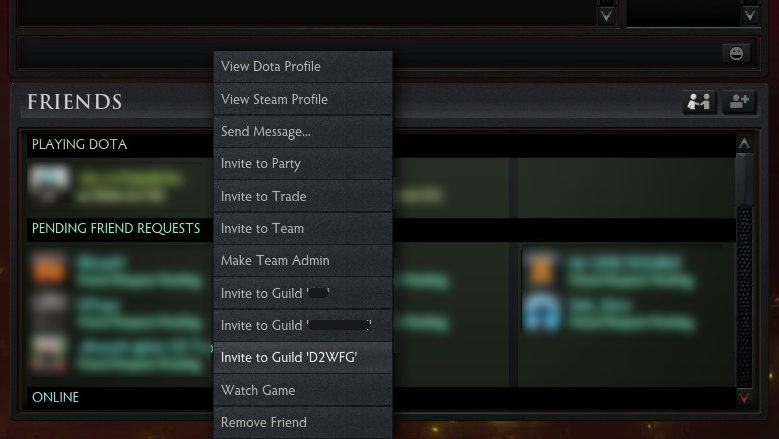779x439 pixels.
Task: Click the party/friends handshake icon
Action: click(x=699, y=102)
